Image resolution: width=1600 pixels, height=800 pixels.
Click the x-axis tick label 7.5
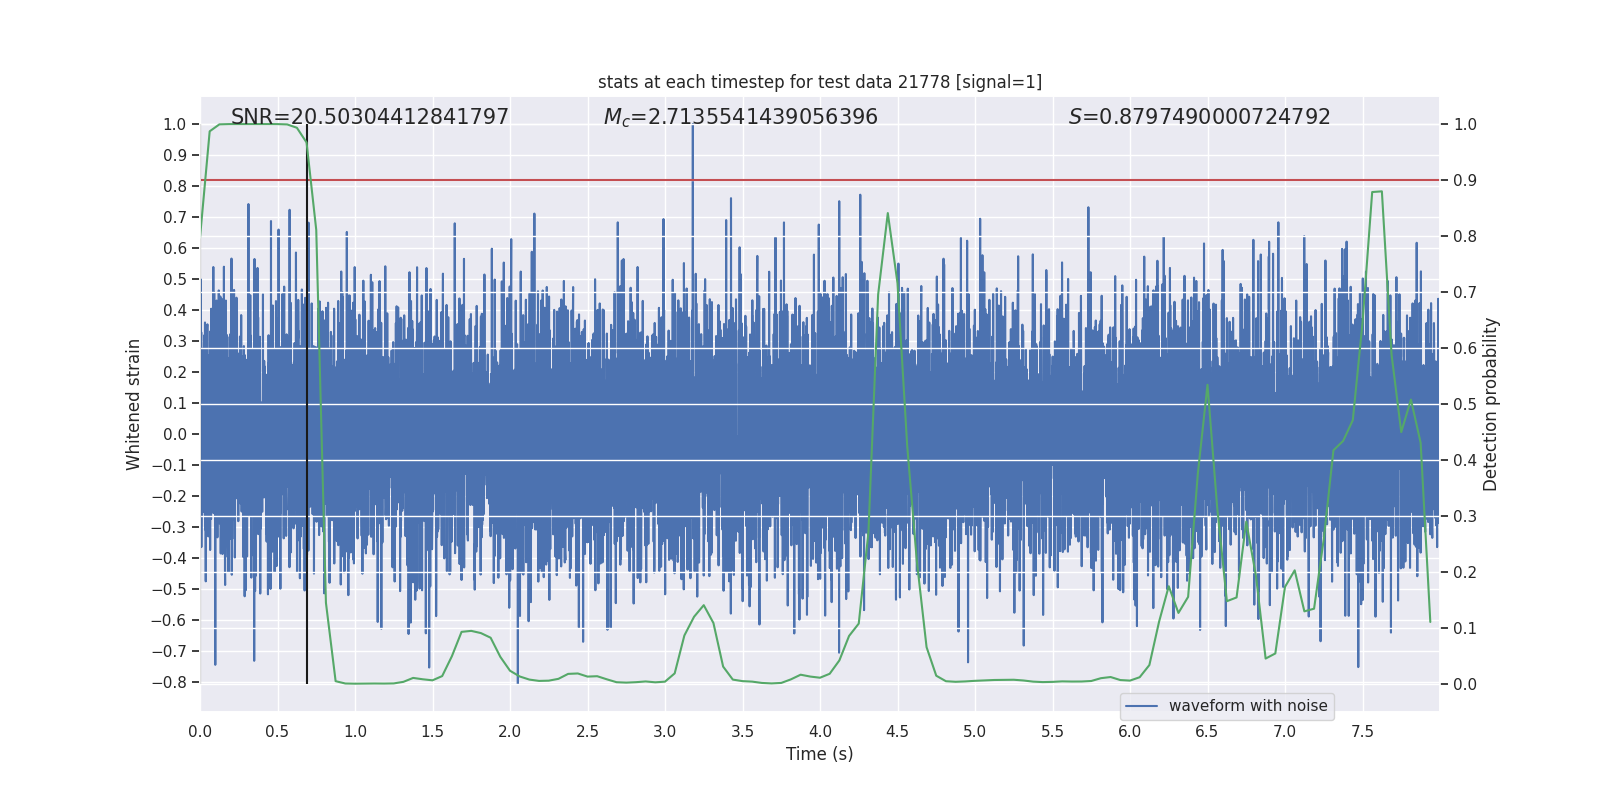tap(1362, 732)
